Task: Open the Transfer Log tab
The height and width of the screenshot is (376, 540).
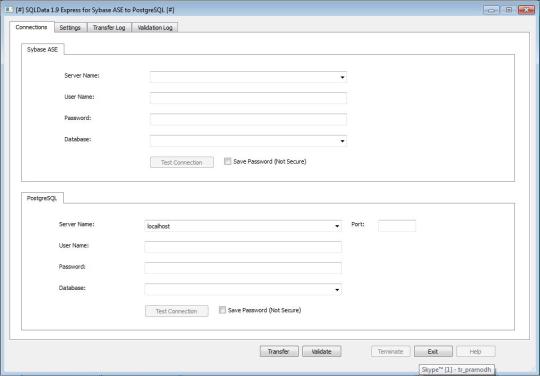Action: (109, 28)
